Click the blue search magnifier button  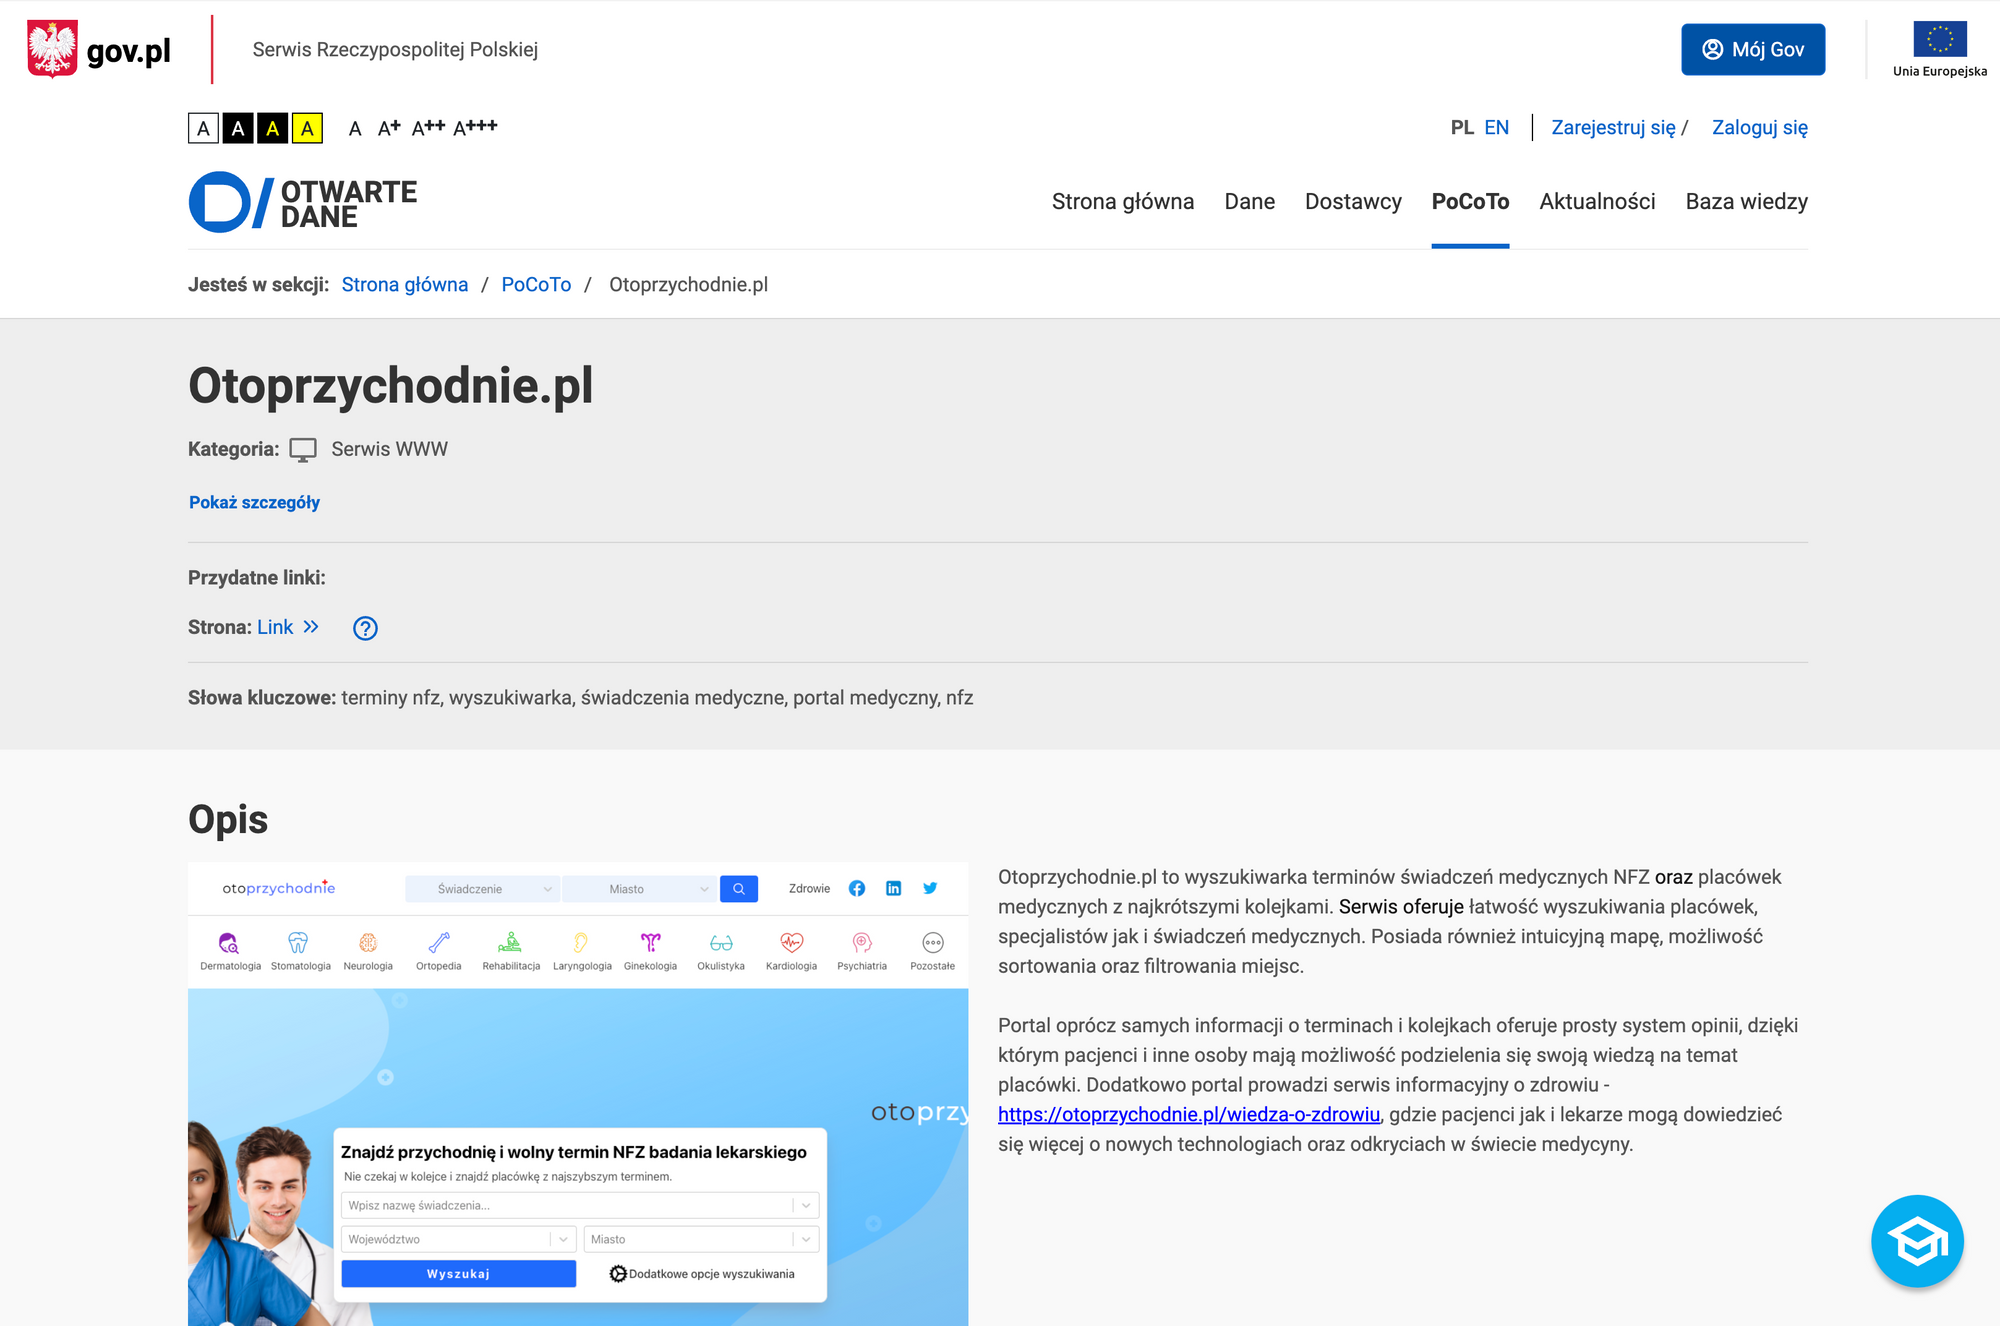click(x=739, y=889)
